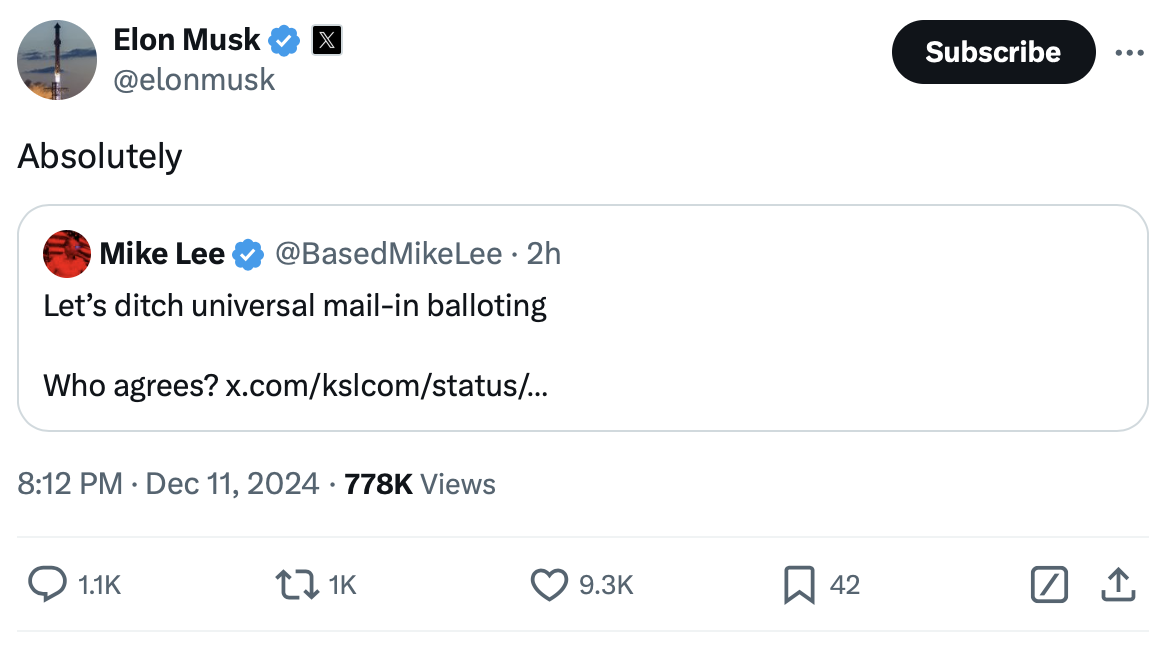Open the @elonmusk handle link

pos(194,79)
